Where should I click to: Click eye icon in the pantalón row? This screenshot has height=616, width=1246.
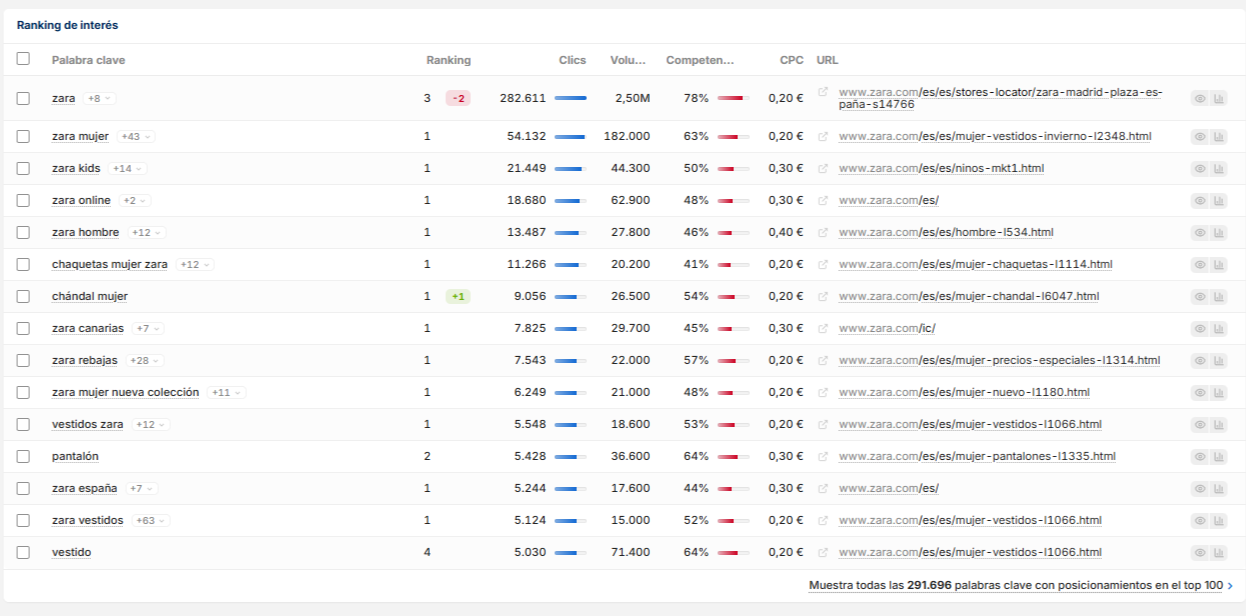point(1199,456)
